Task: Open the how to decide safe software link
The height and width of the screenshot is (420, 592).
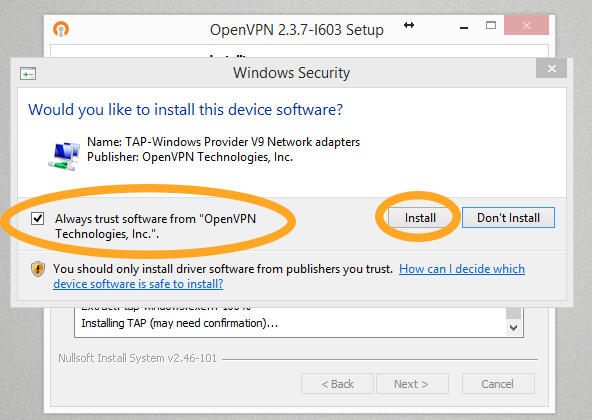Action: pos(289,276)
